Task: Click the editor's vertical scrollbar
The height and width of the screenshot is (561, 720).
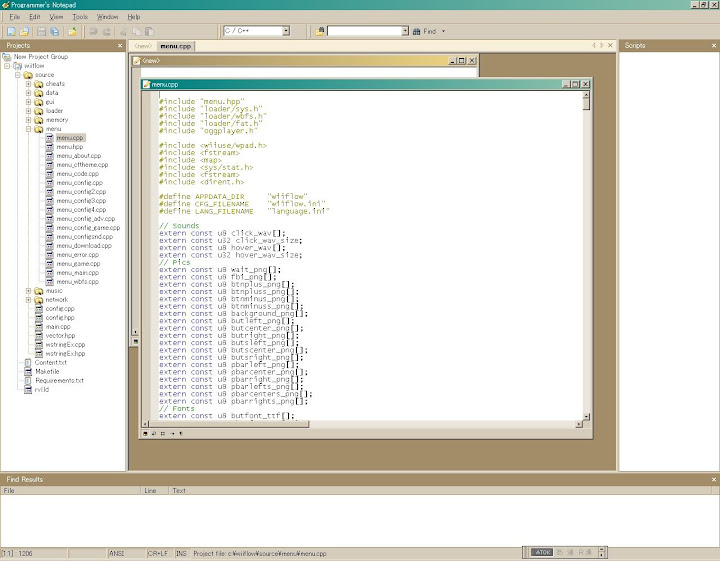Action: tap(586, 250)
